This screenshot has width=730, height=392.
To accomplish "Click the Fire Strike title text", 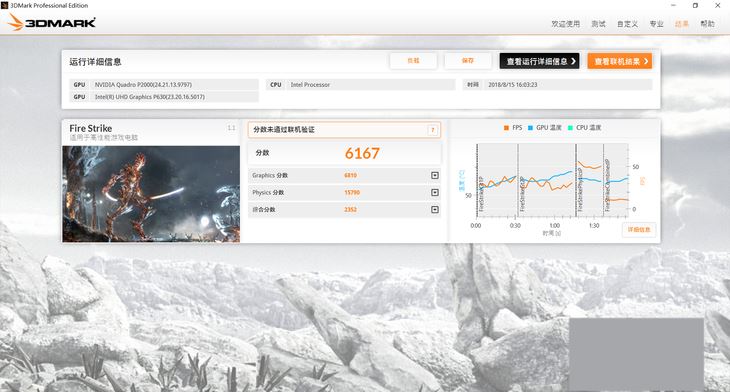I will tap(90, 128).
